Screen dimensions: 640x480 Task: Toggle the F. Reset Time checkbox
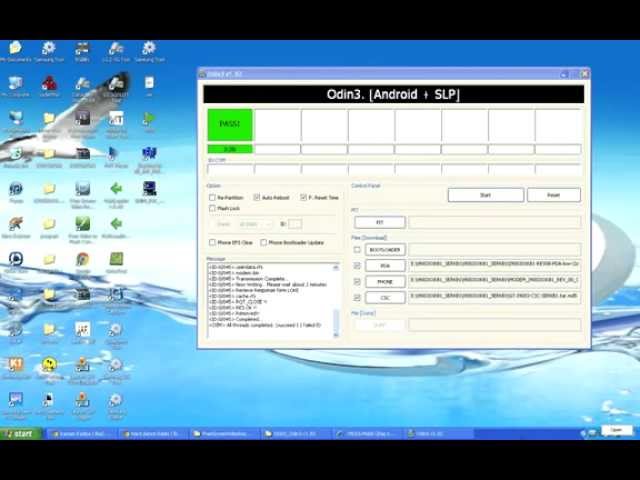(303, 198)
